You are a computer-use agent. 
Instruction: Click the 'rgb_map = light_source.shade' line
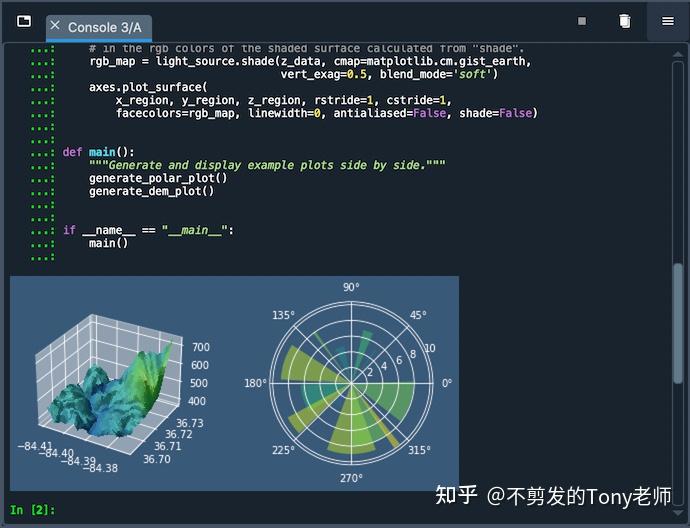point(310,61)
